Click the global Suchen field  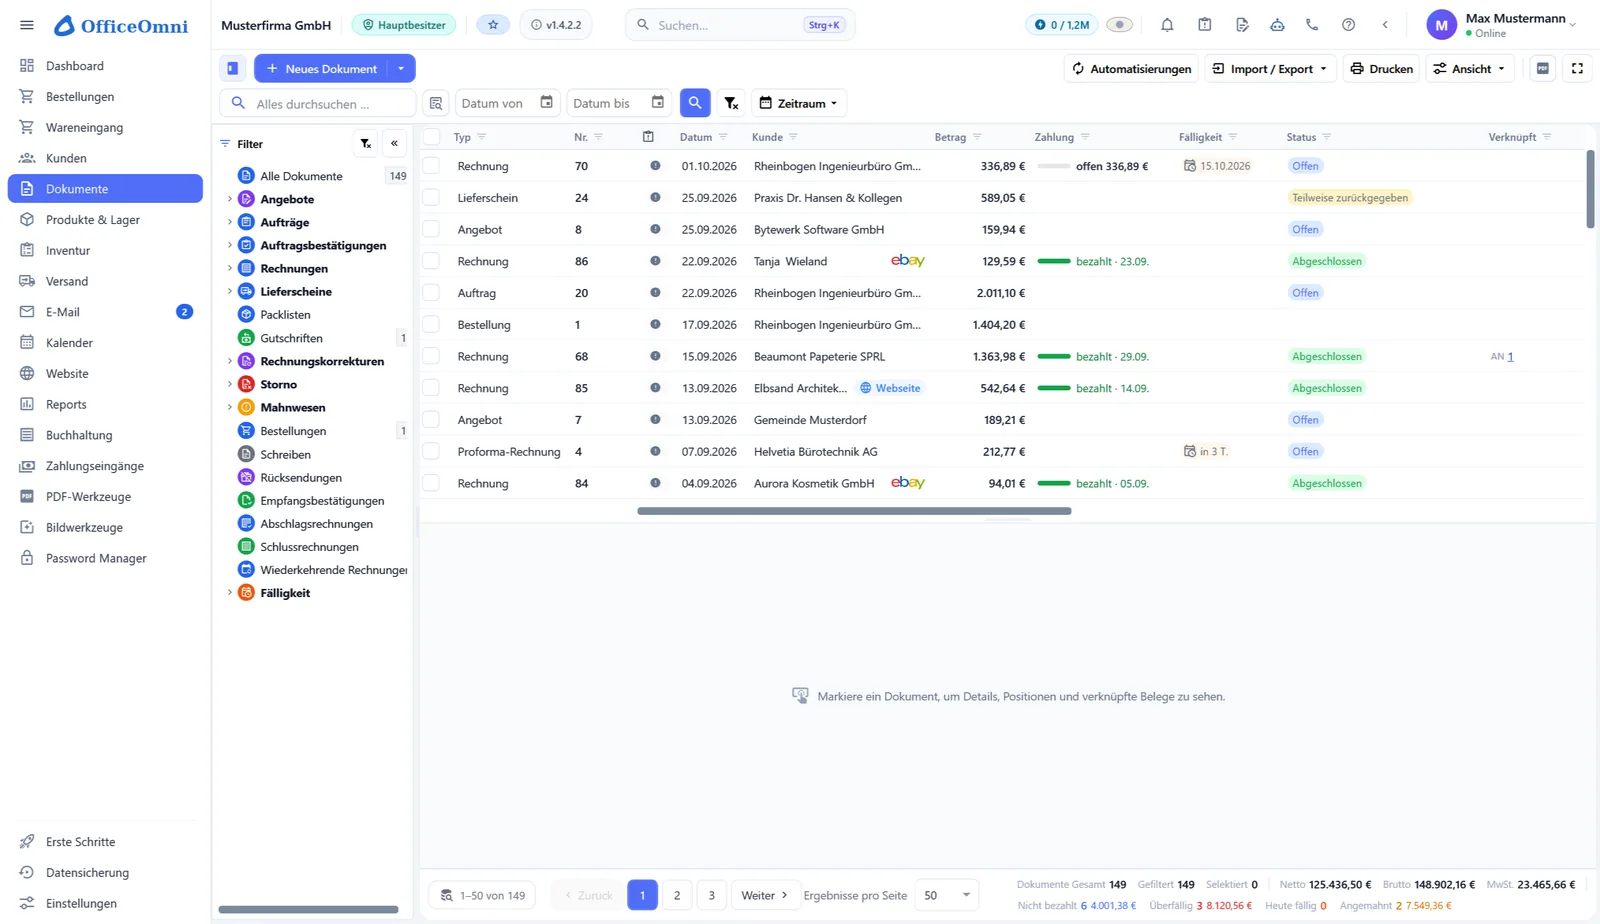(x=740, y=25)
